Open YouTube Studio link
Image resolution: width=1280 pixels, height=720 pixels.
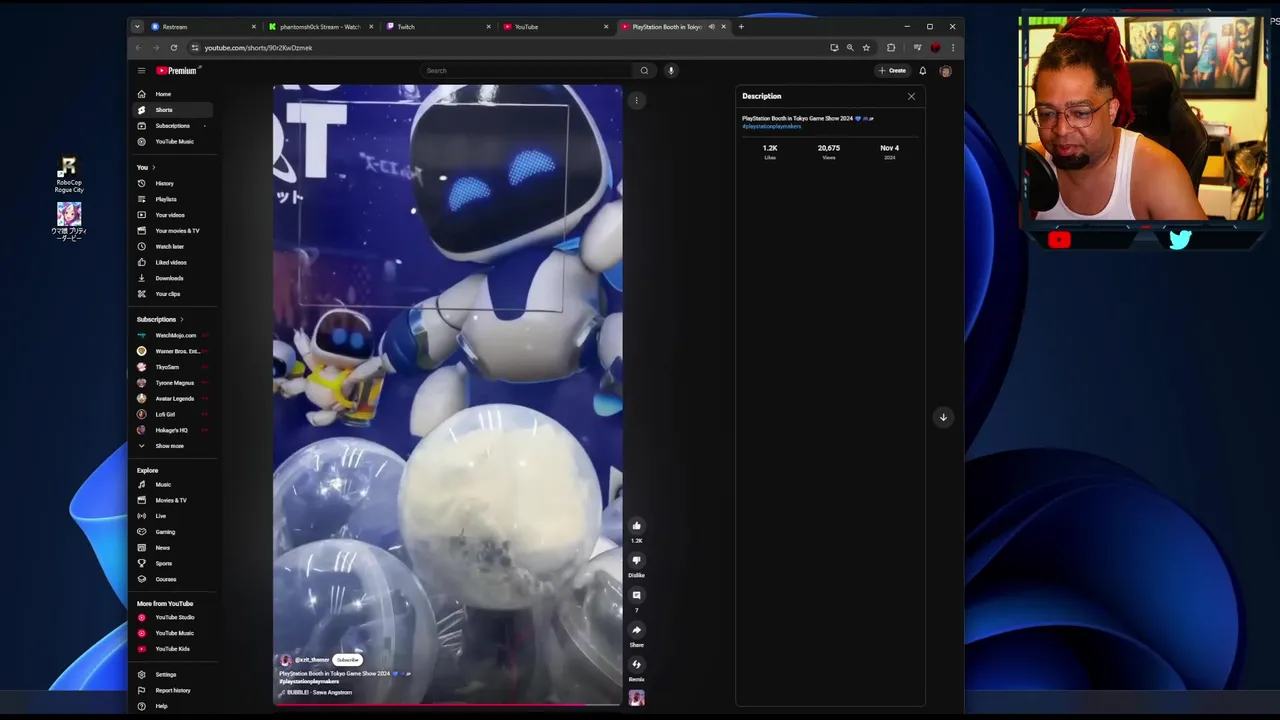coord(171,618)
